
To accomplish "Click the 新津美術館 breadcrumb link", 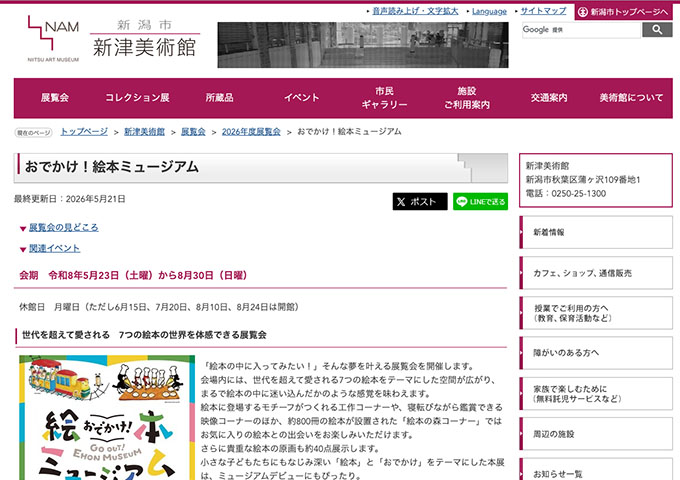I will 144,131.
